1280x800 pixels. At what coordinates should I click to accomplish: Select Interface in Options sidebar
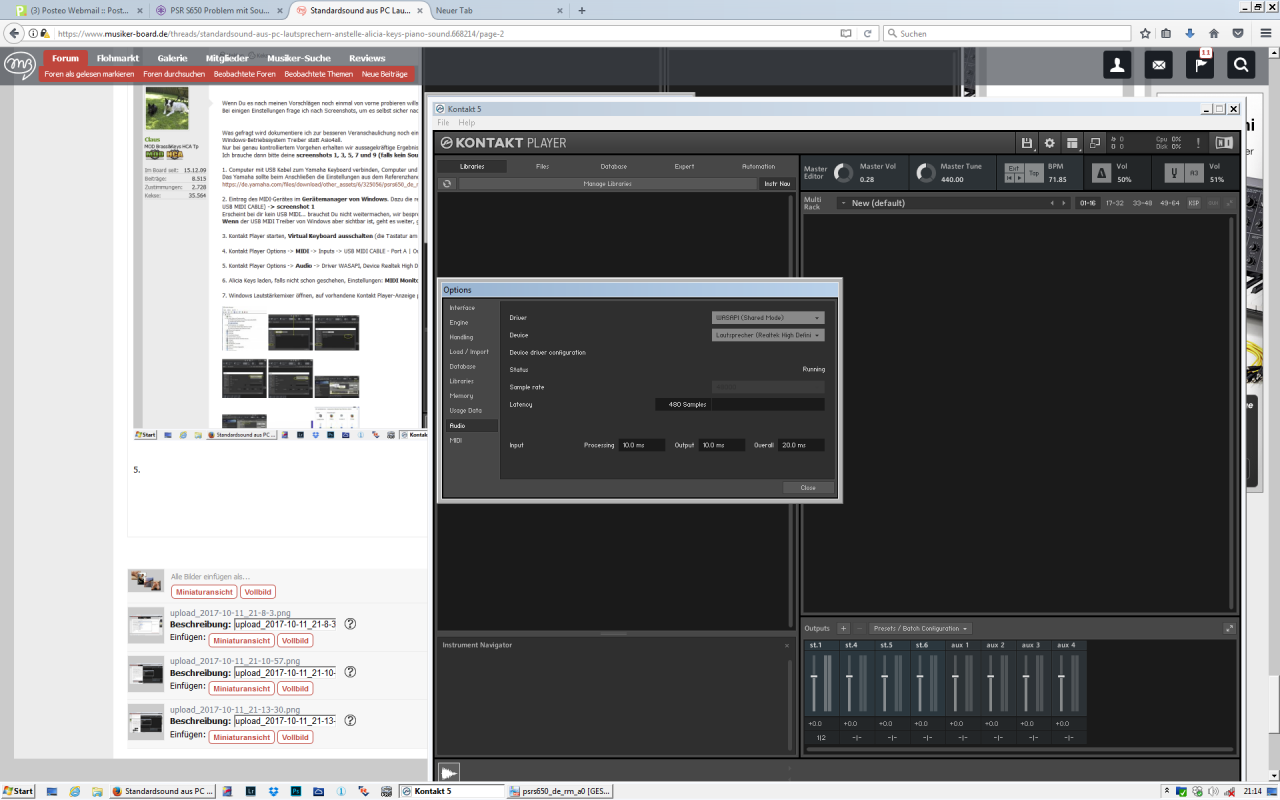[462, 308]
